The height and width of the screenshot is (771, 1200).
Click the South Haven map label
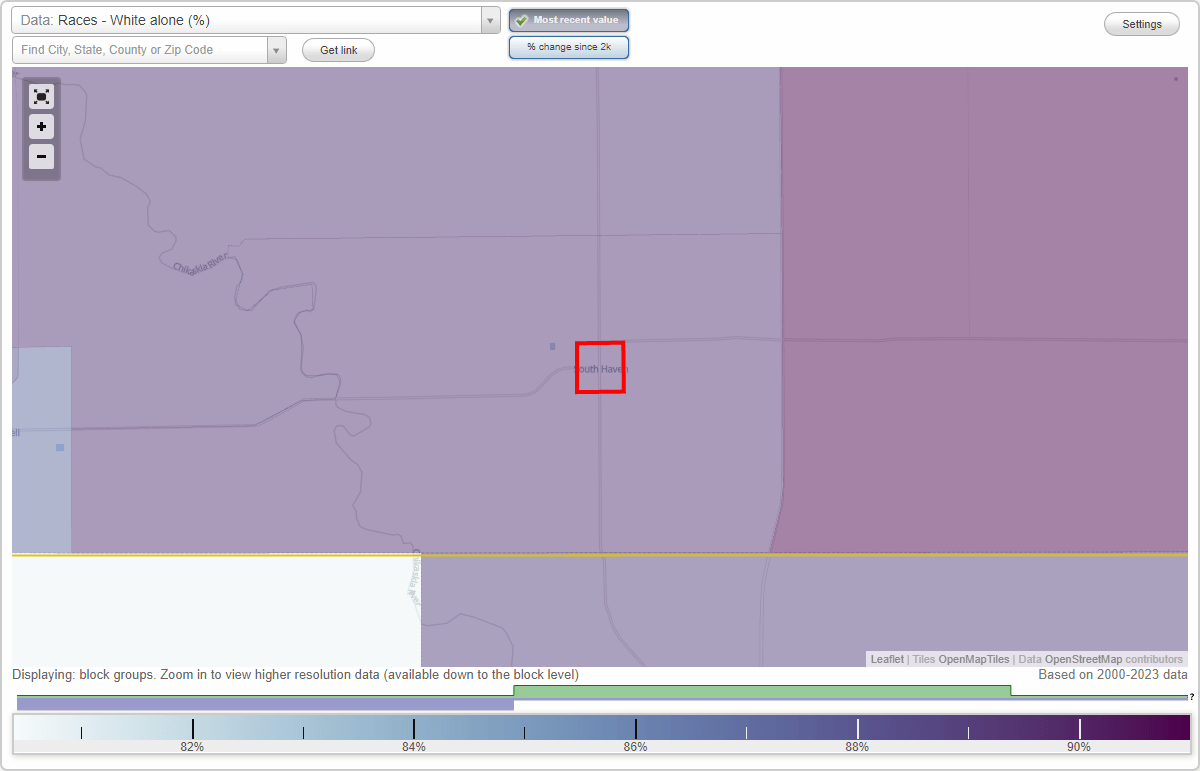(600, 369)
